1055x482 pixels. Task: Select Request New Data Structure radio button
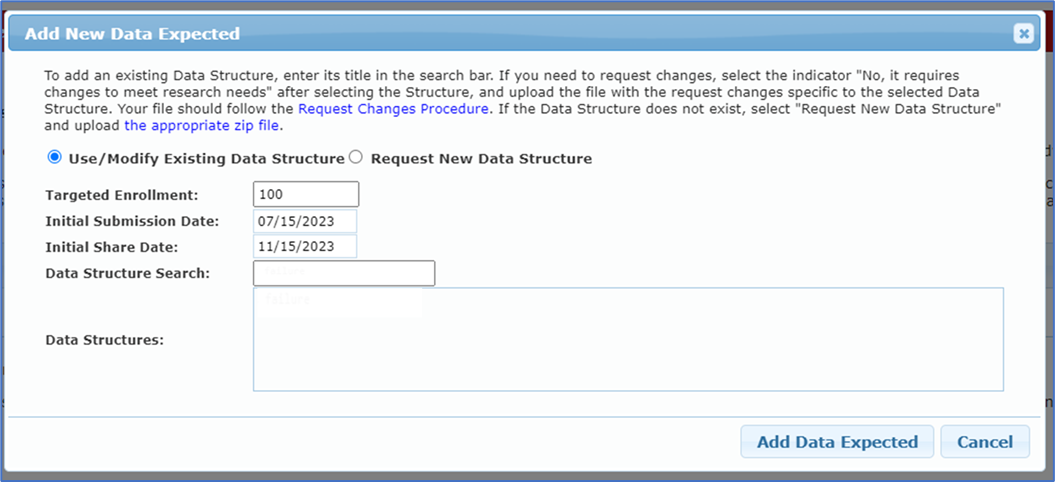(356, 157)
